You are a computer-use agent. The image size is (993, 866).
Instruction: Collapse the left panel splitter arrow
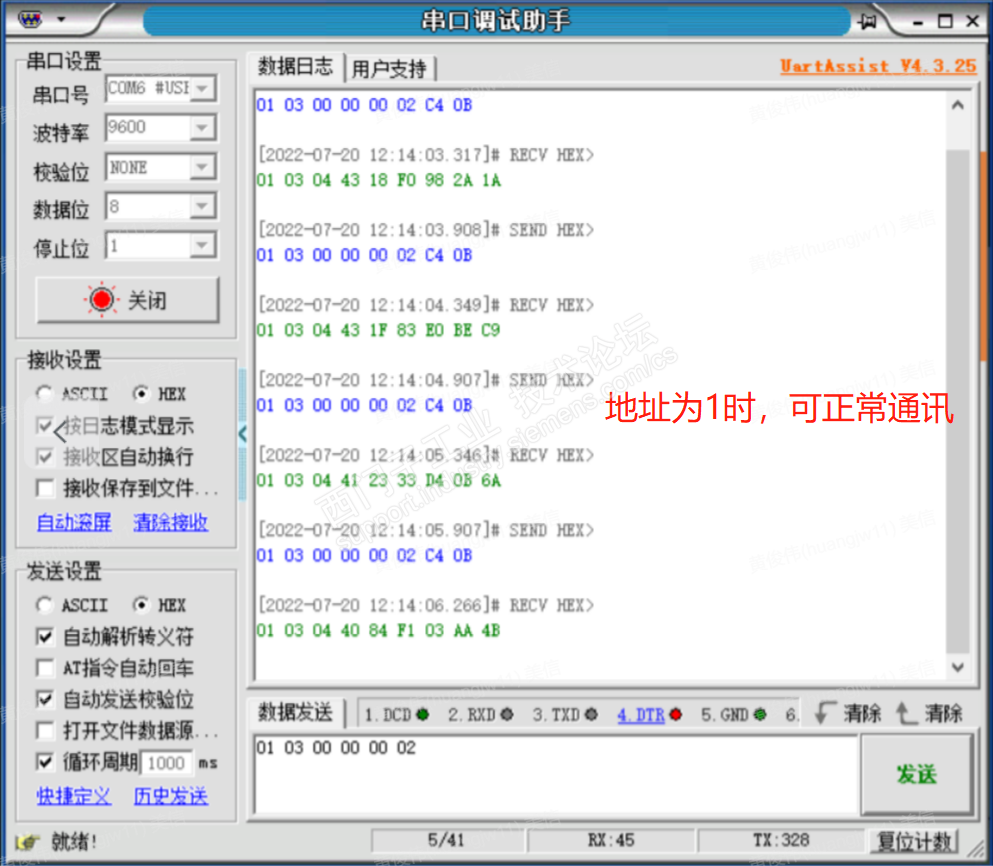[x=243, y=435]
